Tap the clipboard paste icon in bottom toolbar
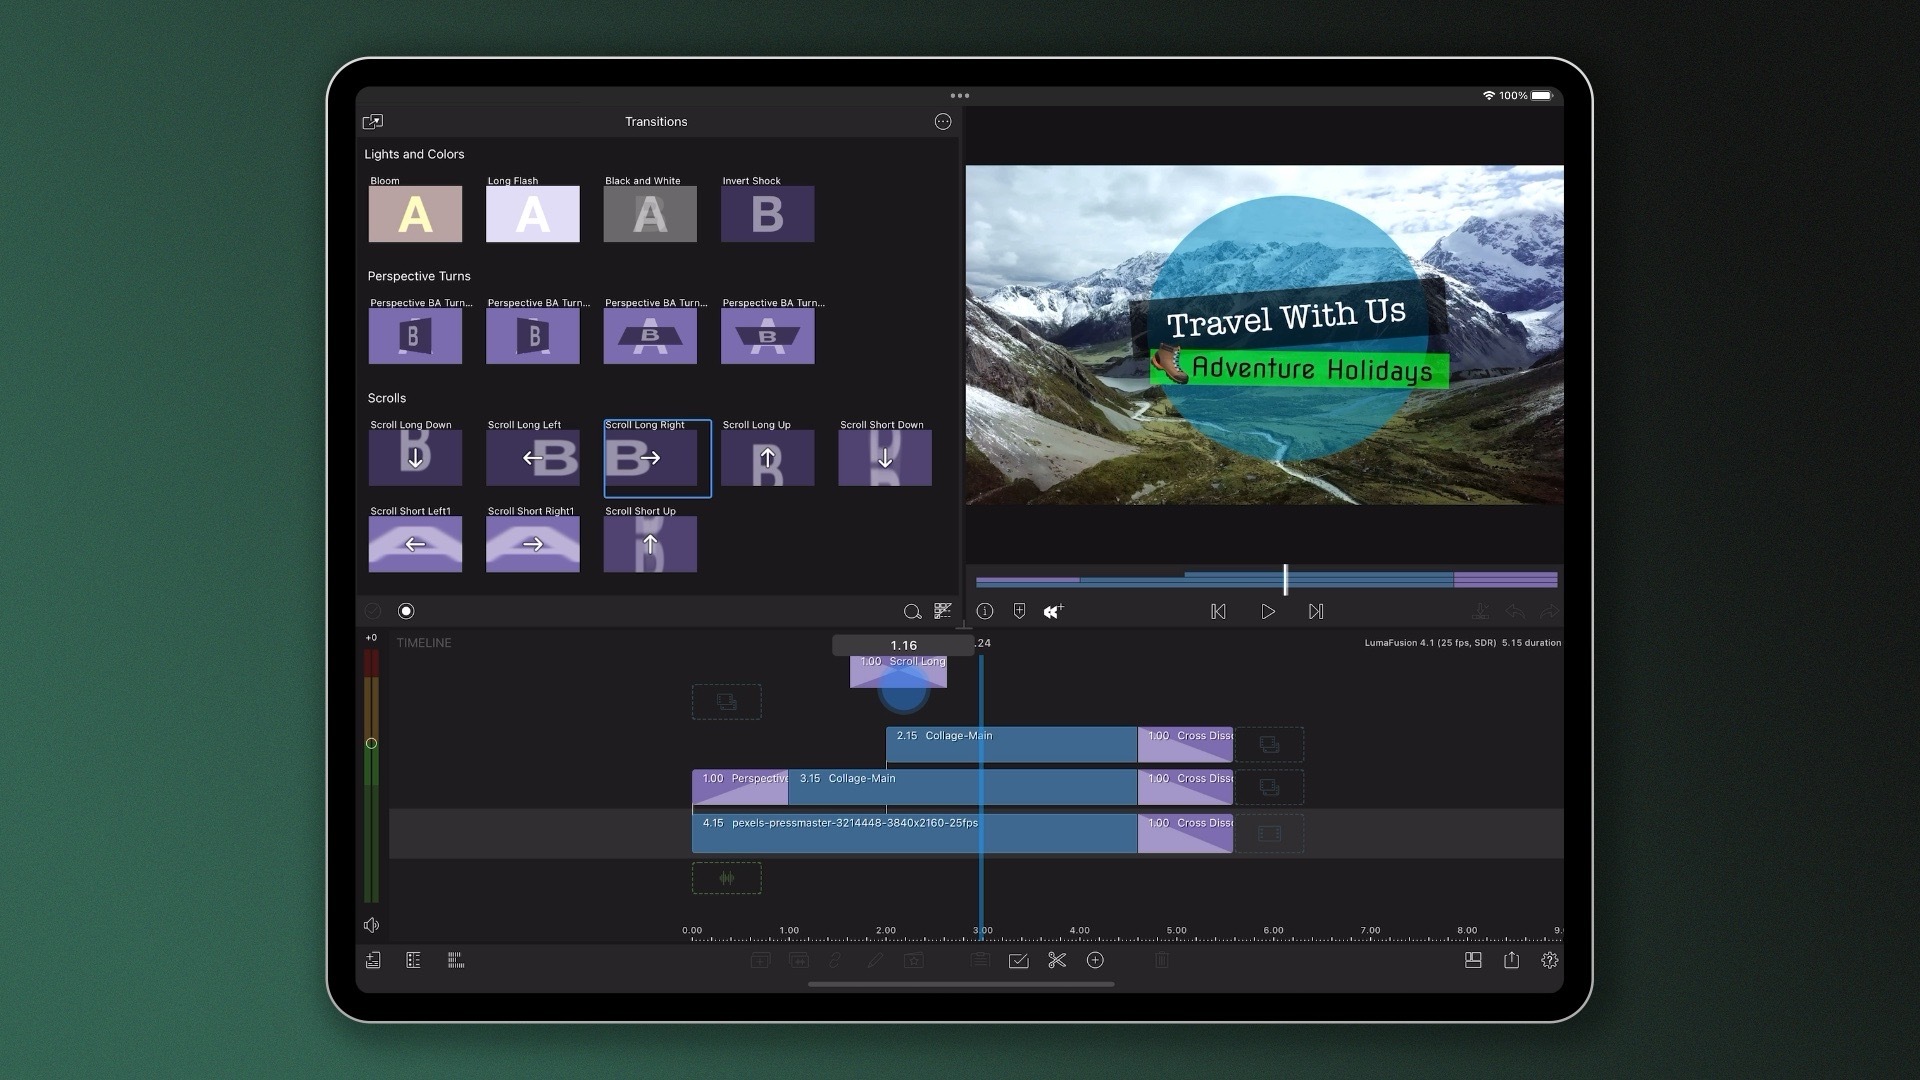 (979, 960)
